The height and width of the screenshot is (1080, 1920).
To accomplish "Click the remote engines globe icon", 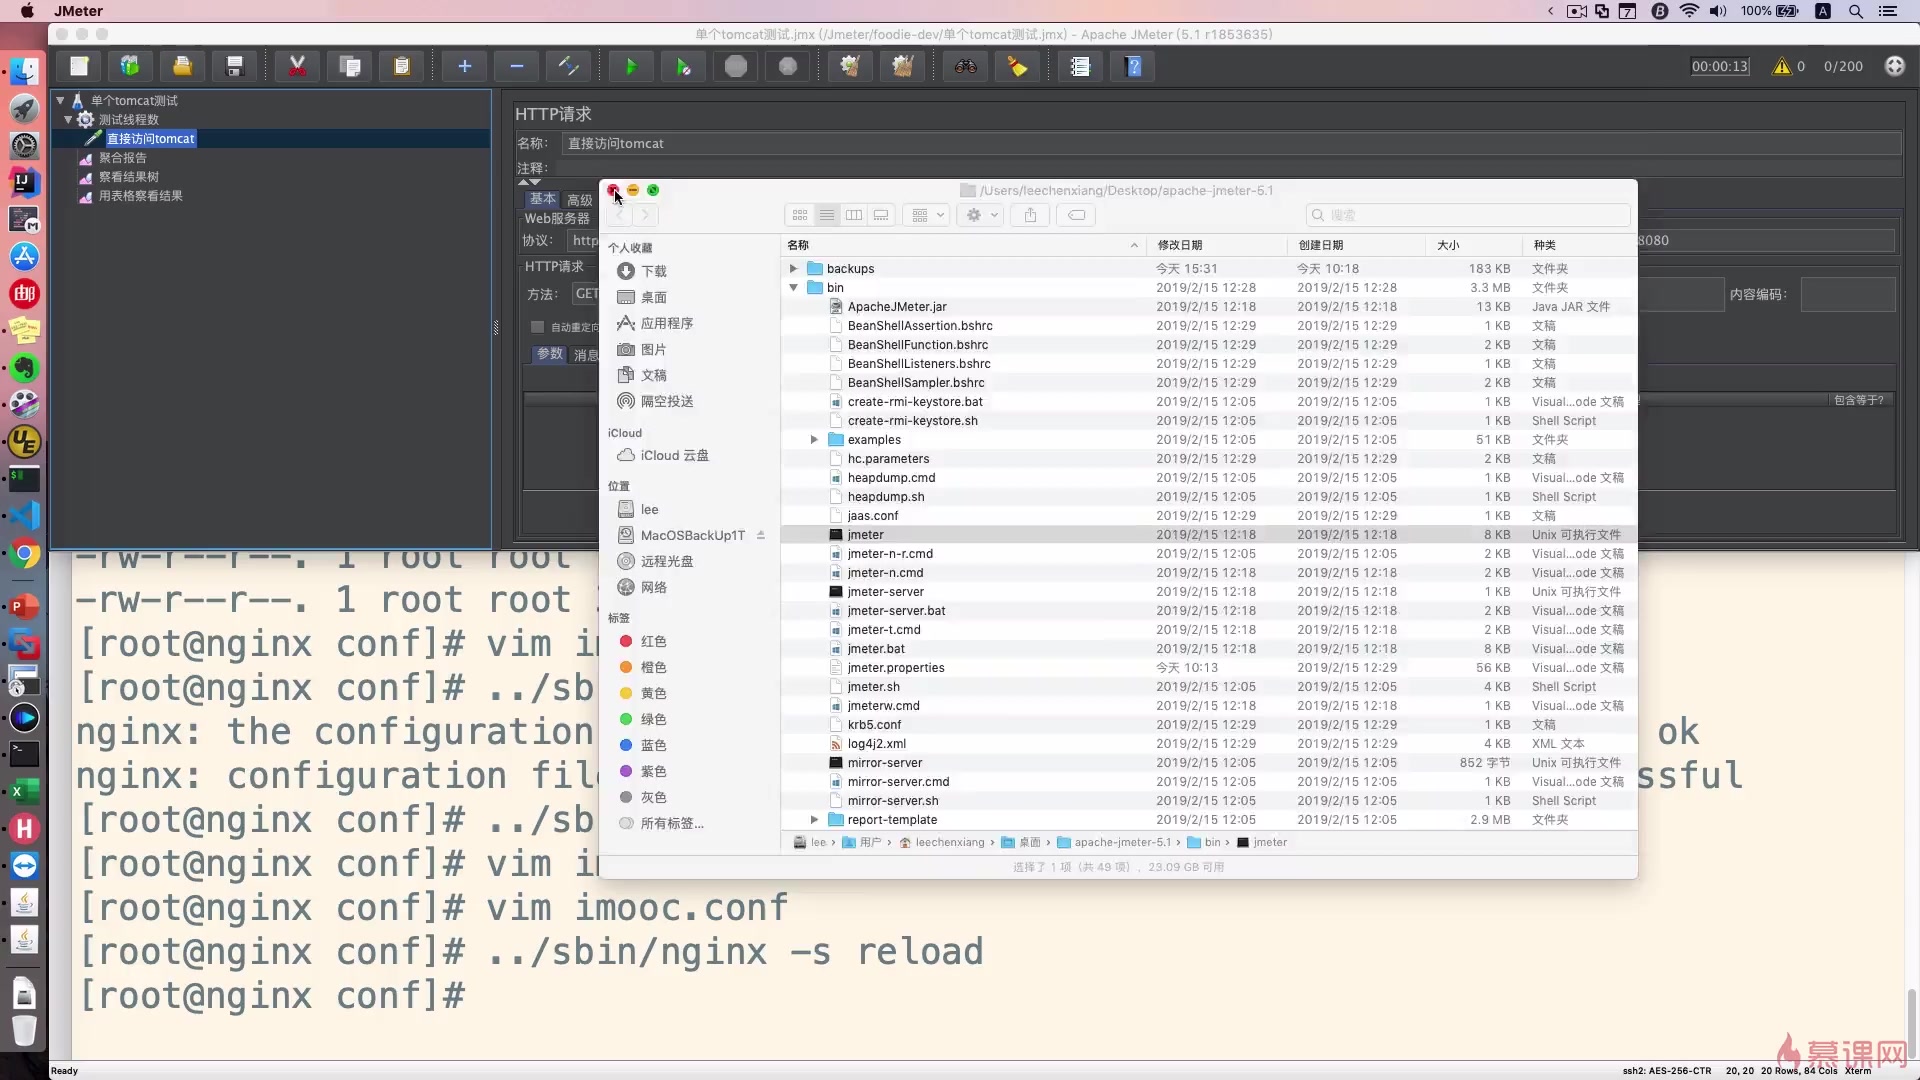I will 1895,66.
